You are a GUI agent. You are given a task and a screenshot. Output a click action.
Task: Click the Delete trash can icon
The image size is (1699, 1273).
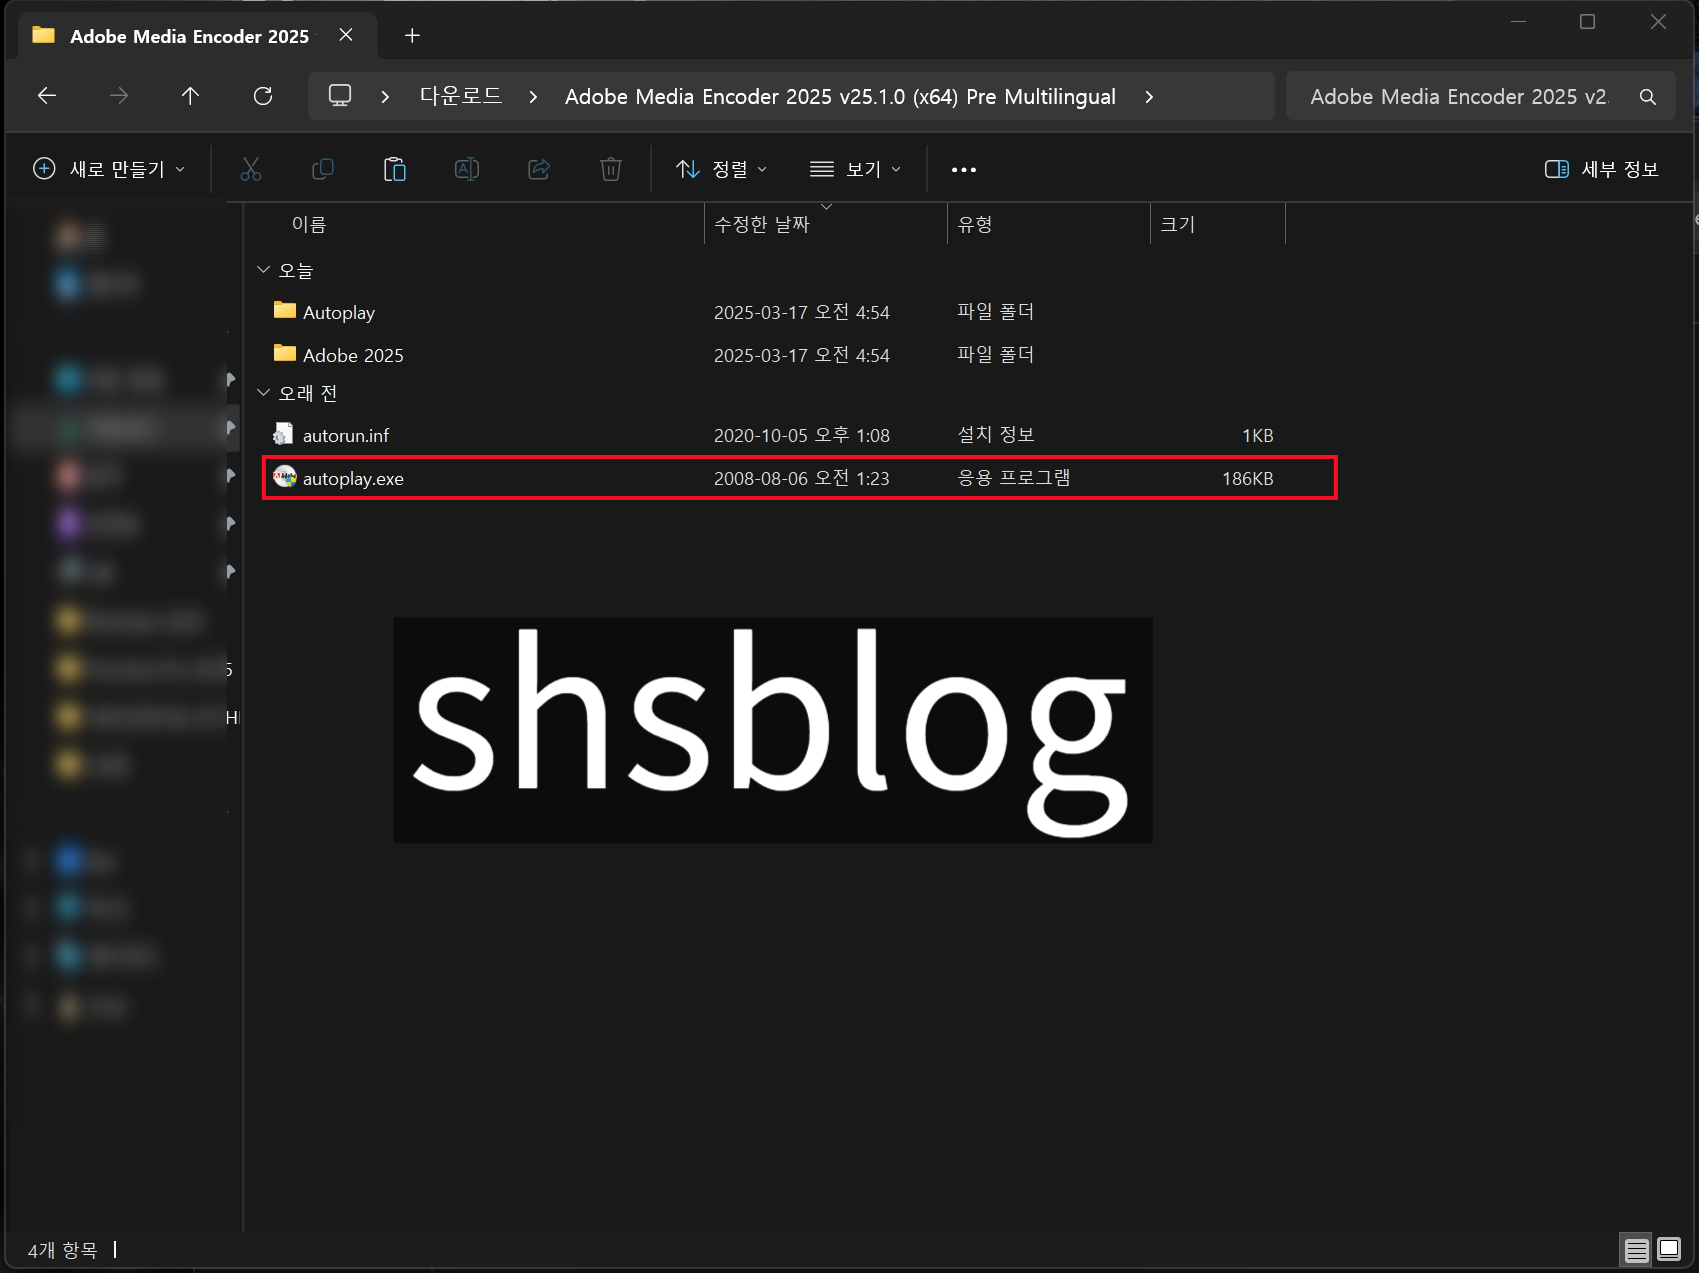611,169
